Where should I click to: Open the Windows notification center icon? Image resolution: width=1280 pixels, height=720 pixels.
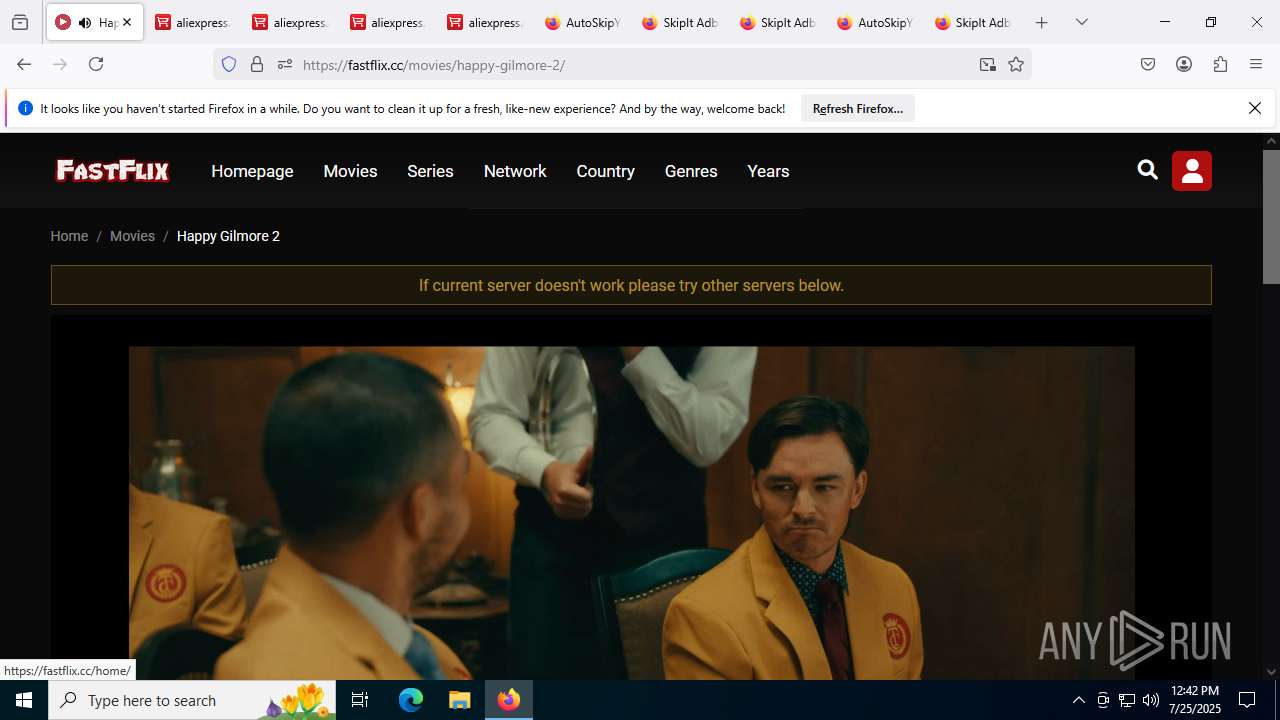click(1247, 700)
